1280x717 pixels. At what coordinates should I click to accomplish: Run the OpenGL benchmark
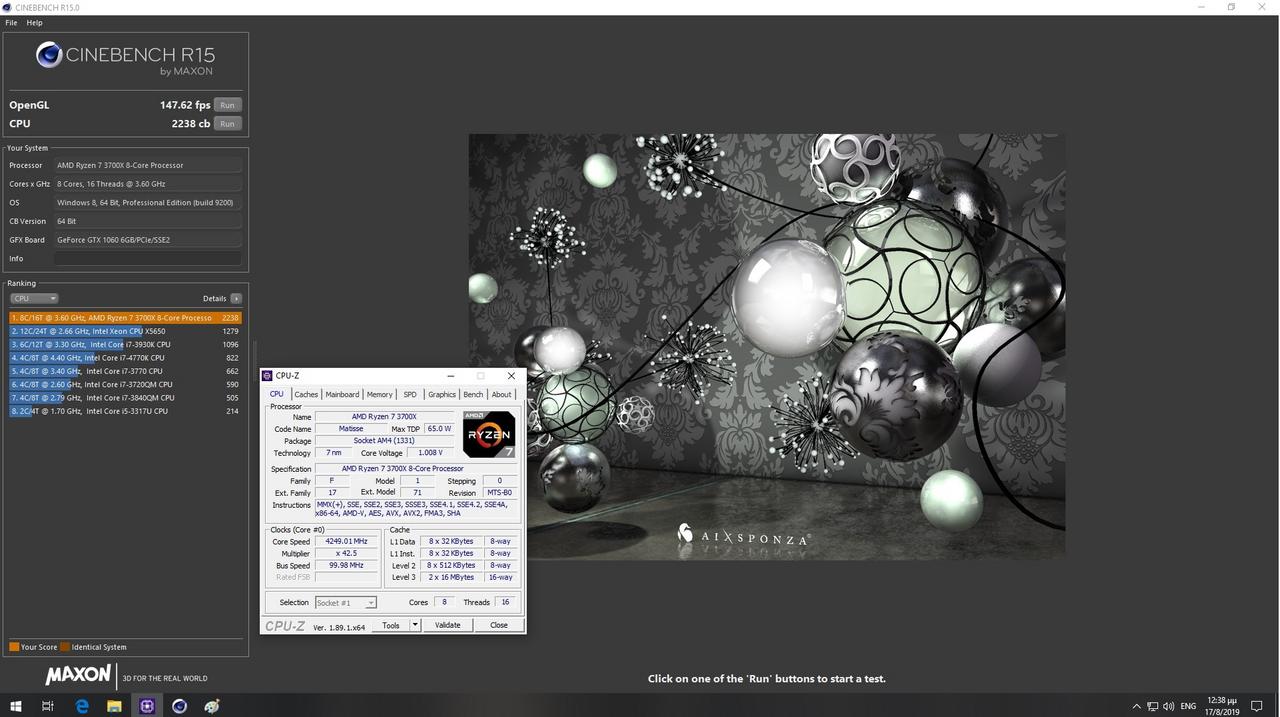click(x=228, y=105)
